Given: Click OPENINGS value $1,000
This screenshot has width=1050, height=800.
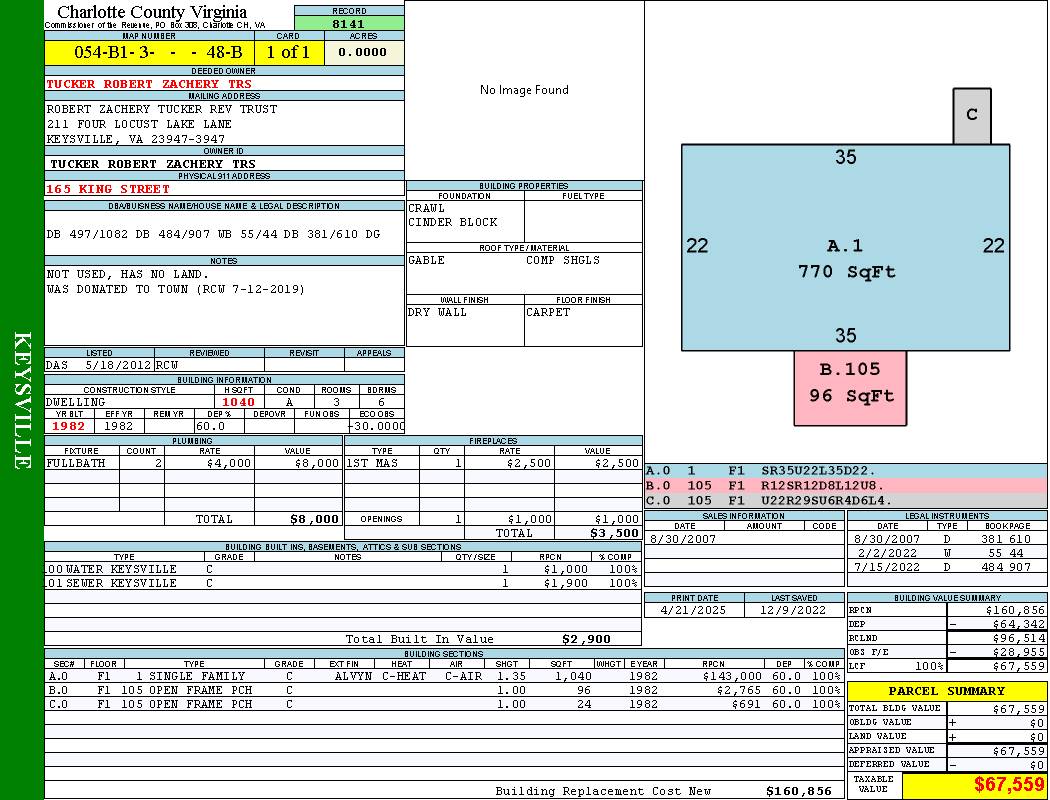Looking at the screenshot, I should 617,519.
